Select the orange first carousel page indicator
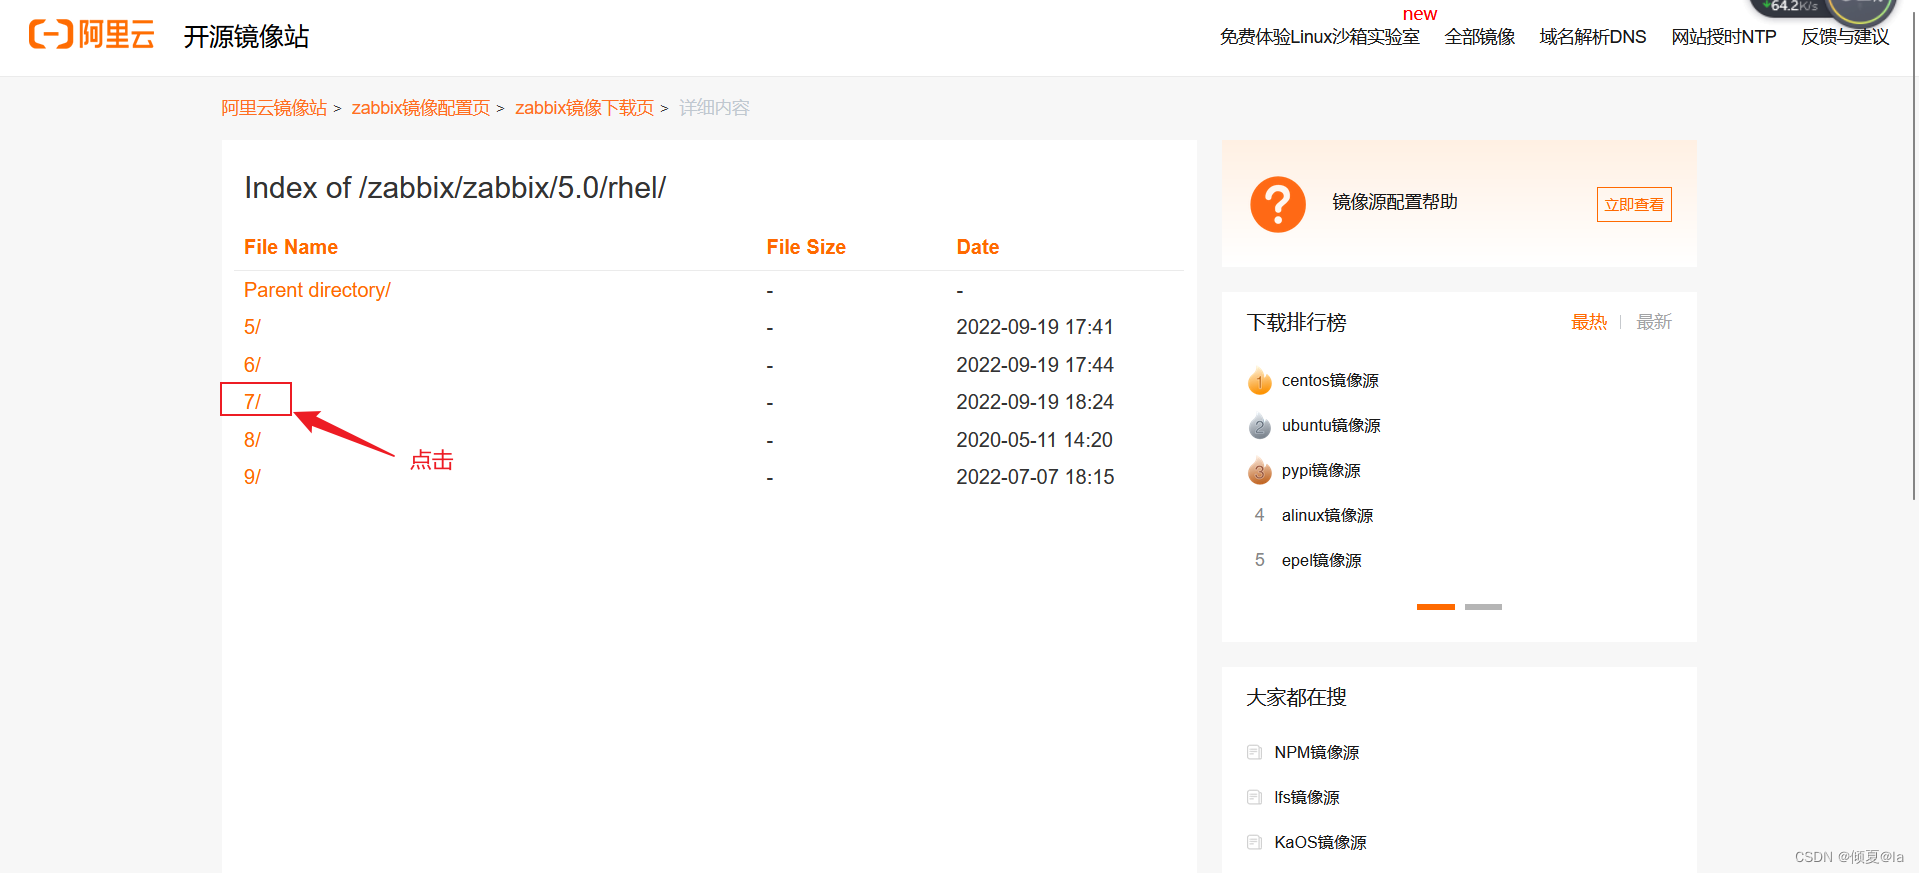Image resolution: width=1919 pixels, height=873 pixels. (1436, 607)
